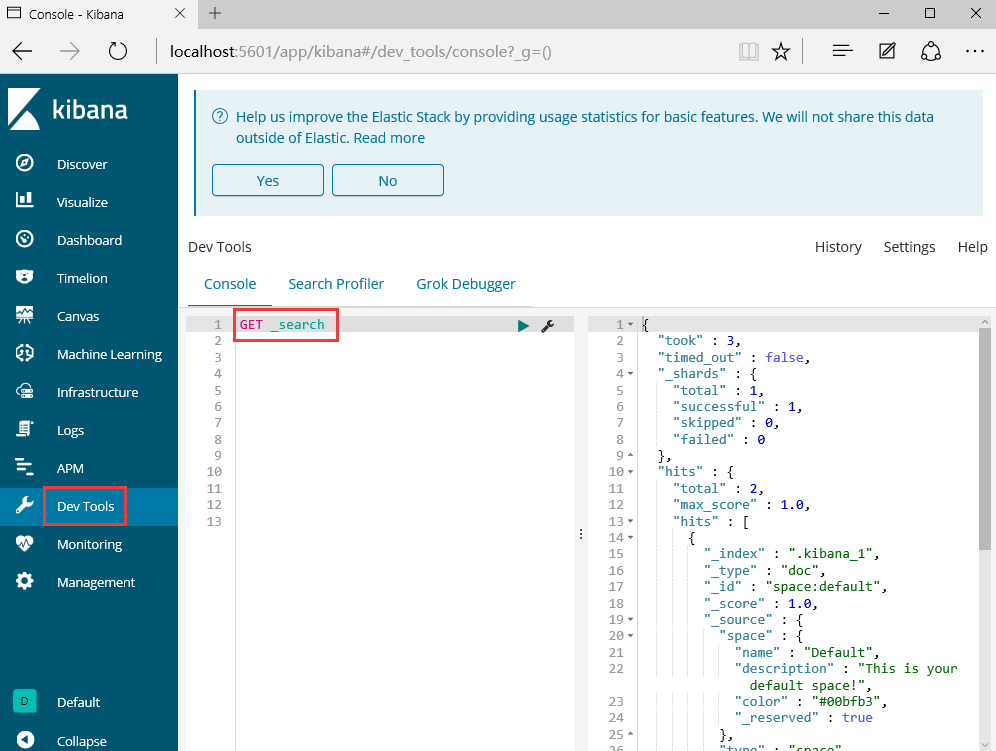Screen dimensions: 996x751
Task: Click the response pane vertical scrollbar
Action: [984, 438]
